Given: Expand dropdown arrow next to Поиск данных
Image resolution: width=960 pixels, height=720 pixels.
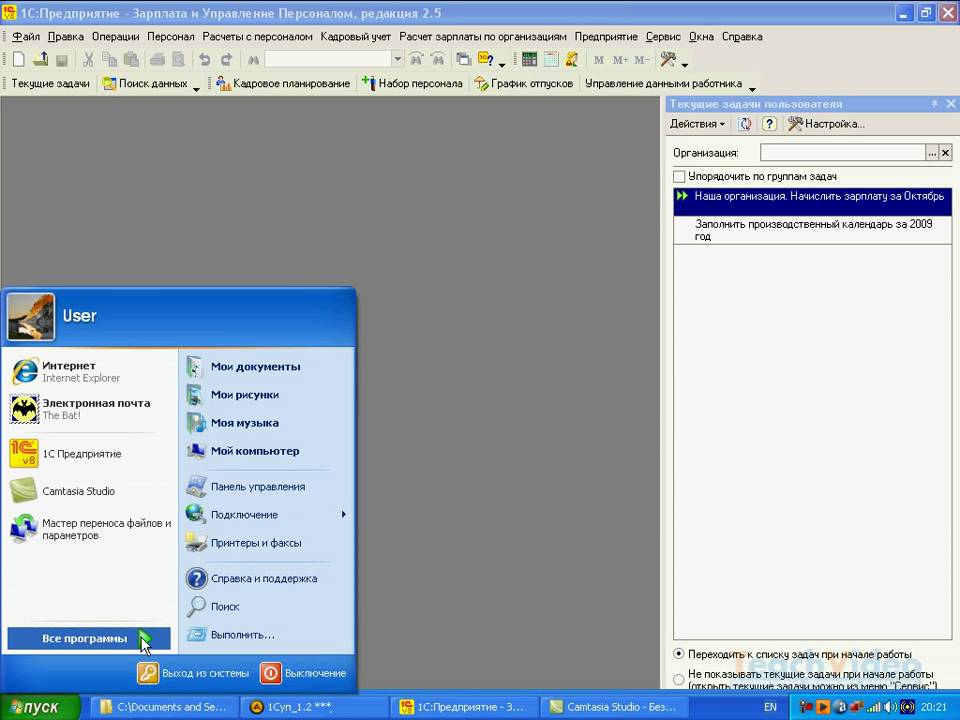Looking at the screenshot, I should (196, 88).
